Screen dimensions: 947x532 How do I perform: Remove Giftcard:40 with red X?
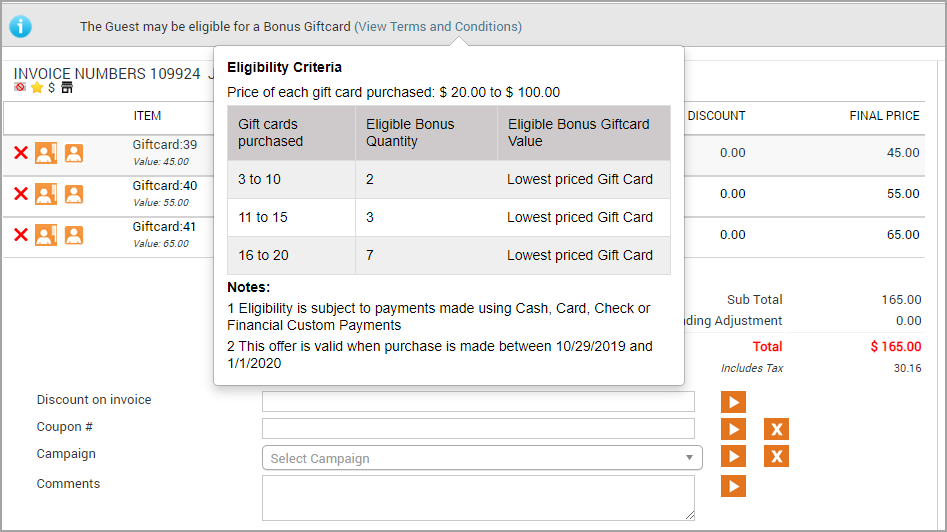point(21,194)
